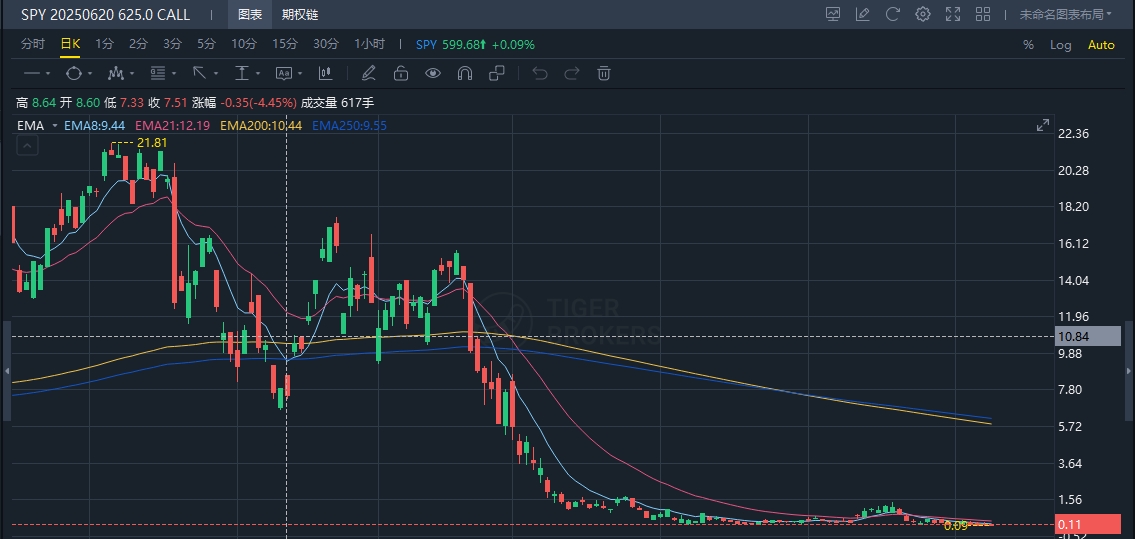
Task: Toggle the Auto axis scale
Action: coord(1101,45)
